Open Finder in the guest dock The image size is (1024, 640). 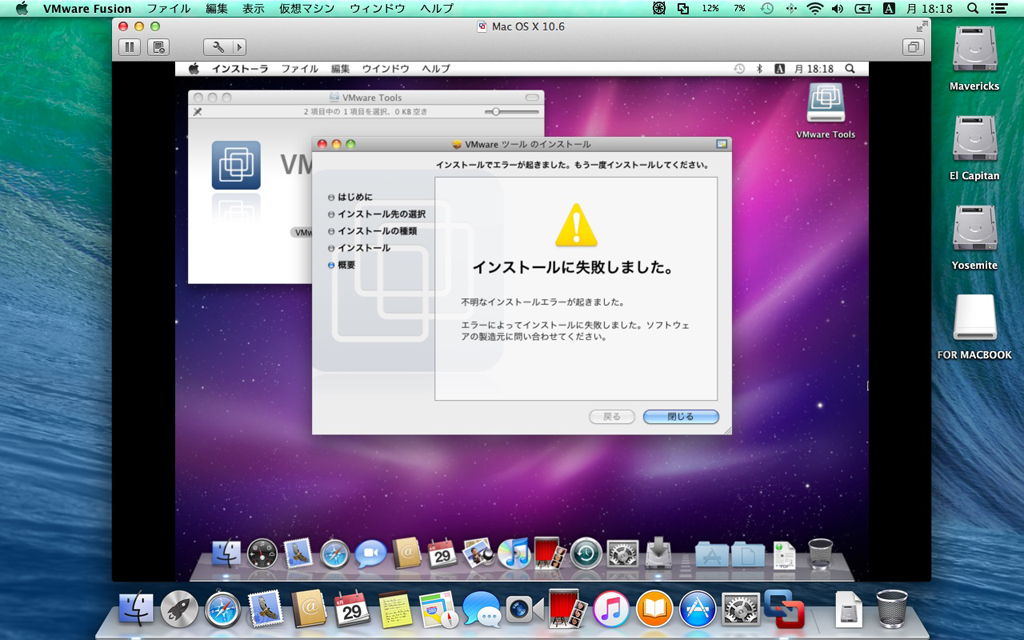click(x=226, y=554)
